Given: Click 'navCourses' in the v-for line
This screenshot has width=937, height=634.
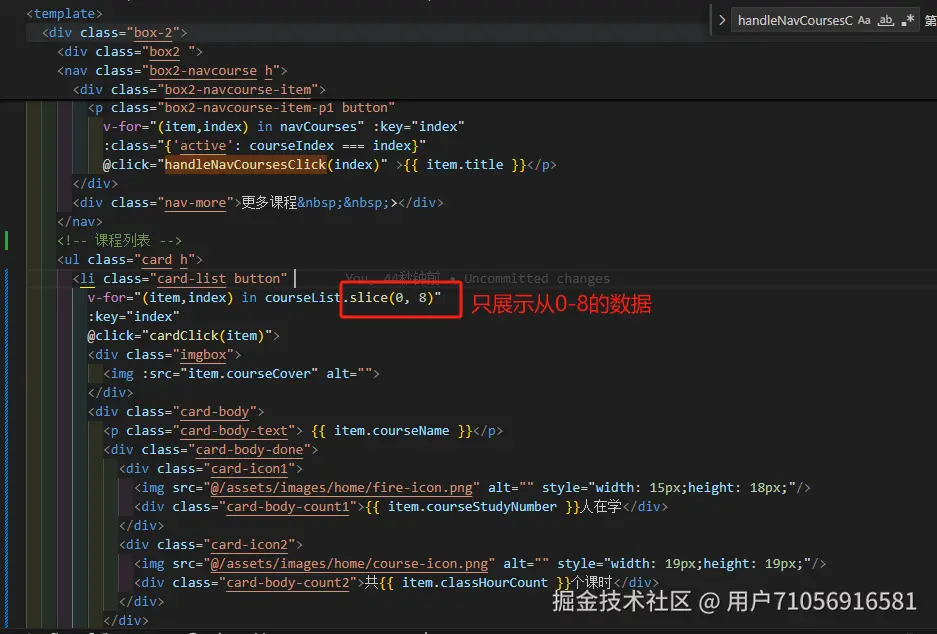Looking at the screenshot, I should click(x=318, y=127).
